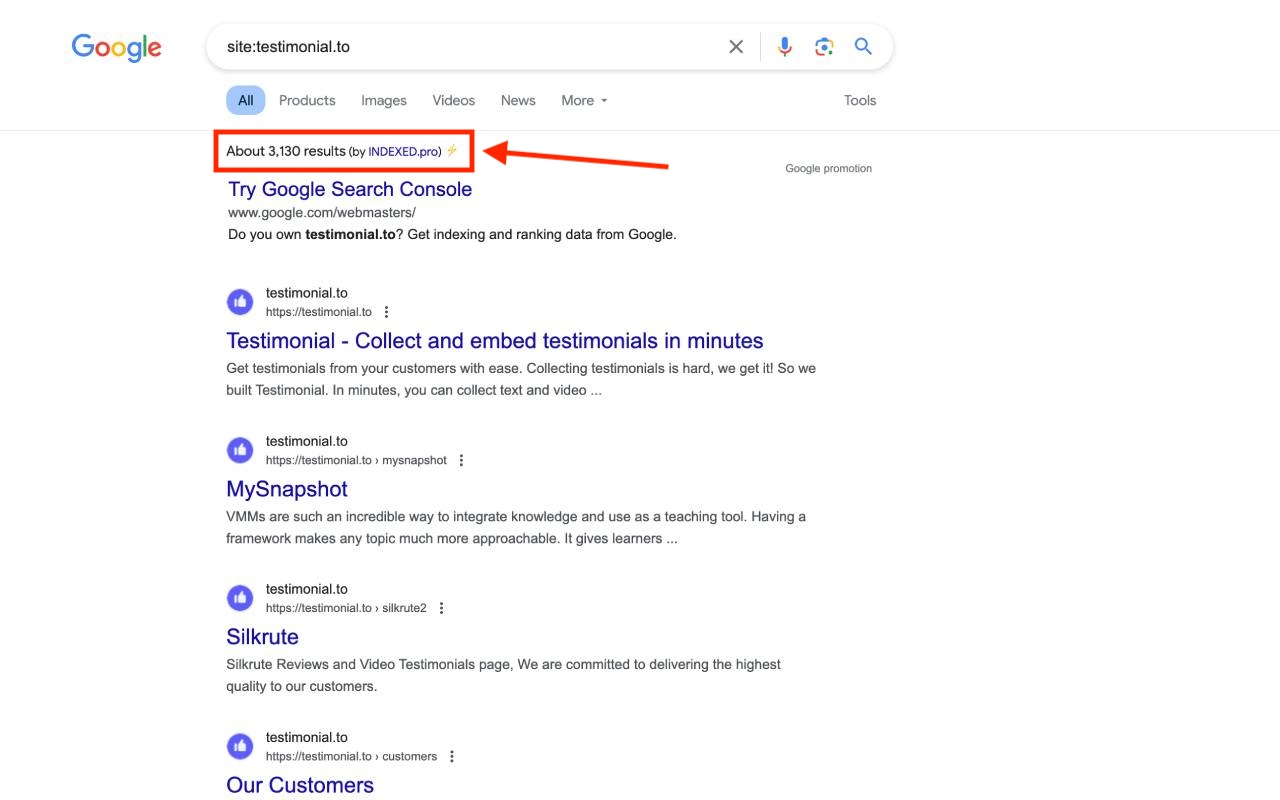Expand the More dropdown
The image size is (1280, 800).
[584, 100]
